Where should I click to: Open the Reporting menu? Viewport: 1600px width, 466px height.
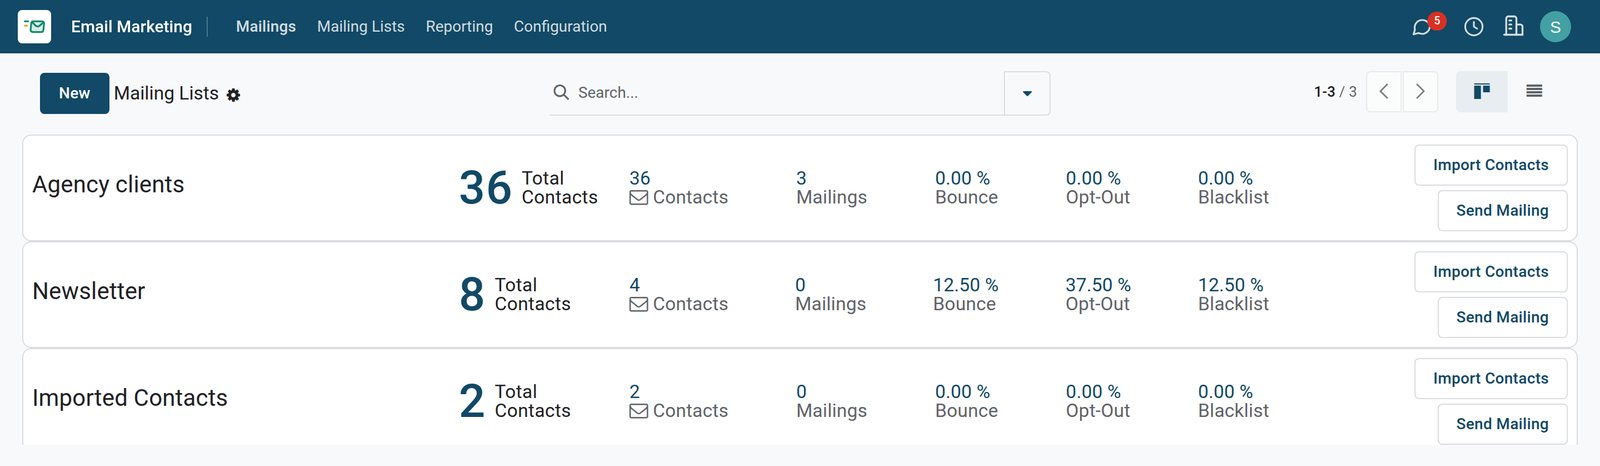tap(459, 26)
